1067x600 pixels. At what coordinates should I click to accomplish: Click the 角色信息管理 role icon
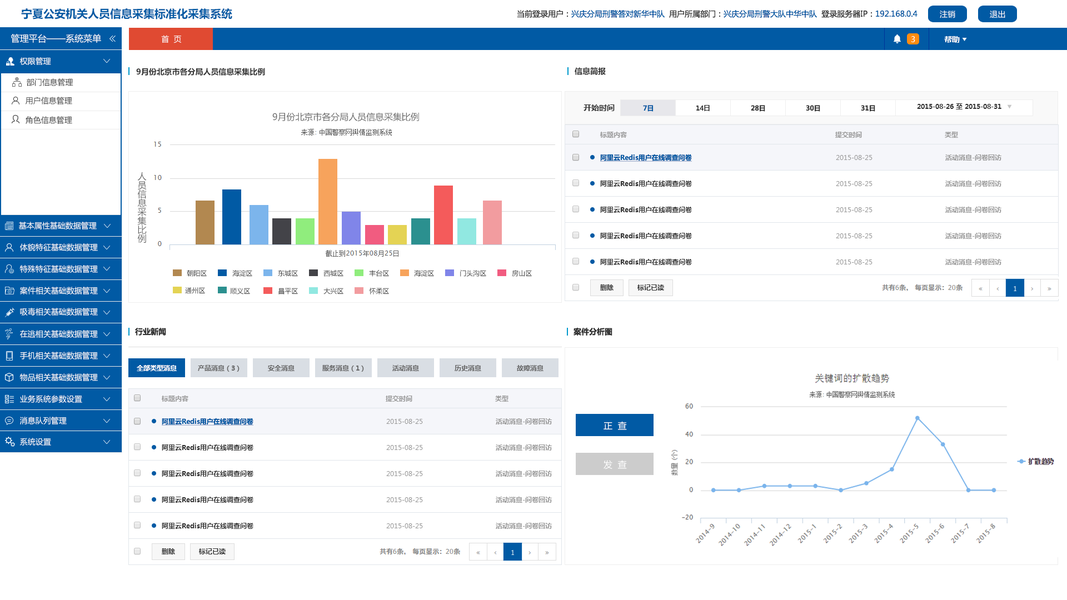16,120
